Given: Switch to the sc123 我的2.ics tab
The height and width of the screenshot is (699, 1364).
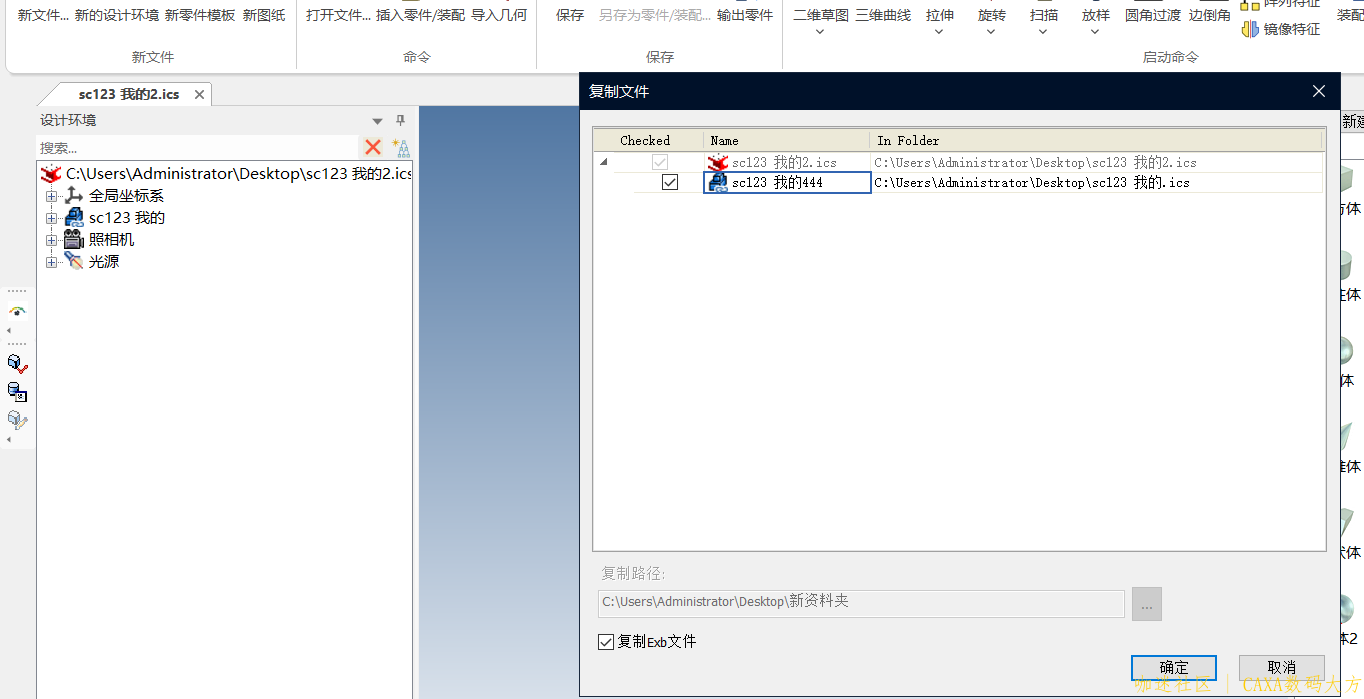Looking at the screenshot, I should click(129, 94).
